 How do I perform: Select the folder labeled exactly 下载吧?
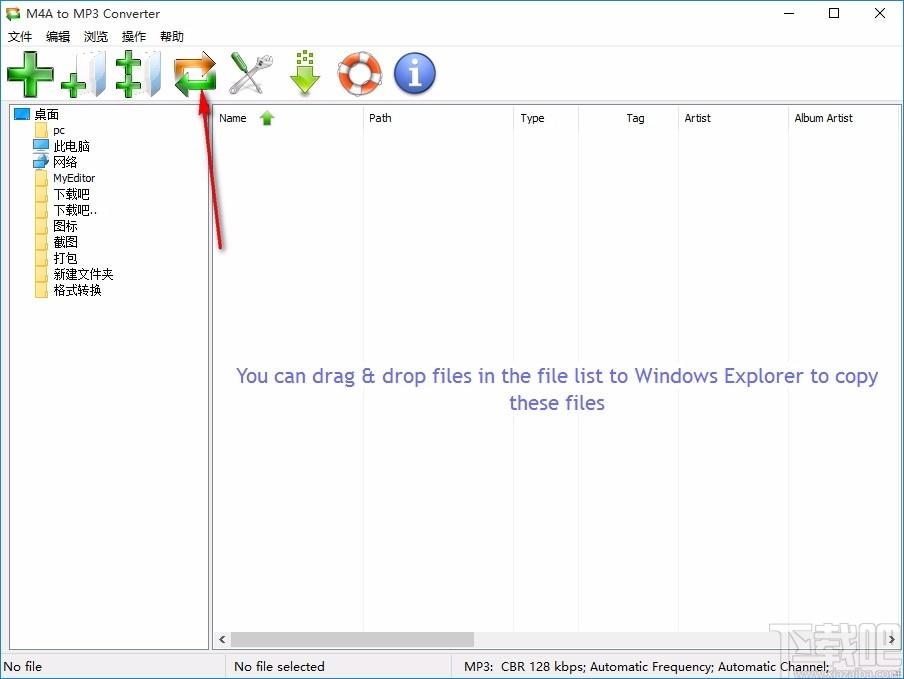click(x=71, y=194)
